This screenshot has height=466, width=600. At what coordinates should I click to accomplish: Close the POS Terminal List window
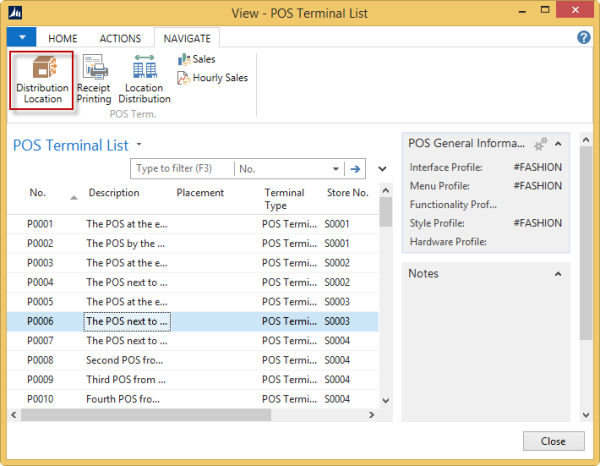(x=553, y=441)
